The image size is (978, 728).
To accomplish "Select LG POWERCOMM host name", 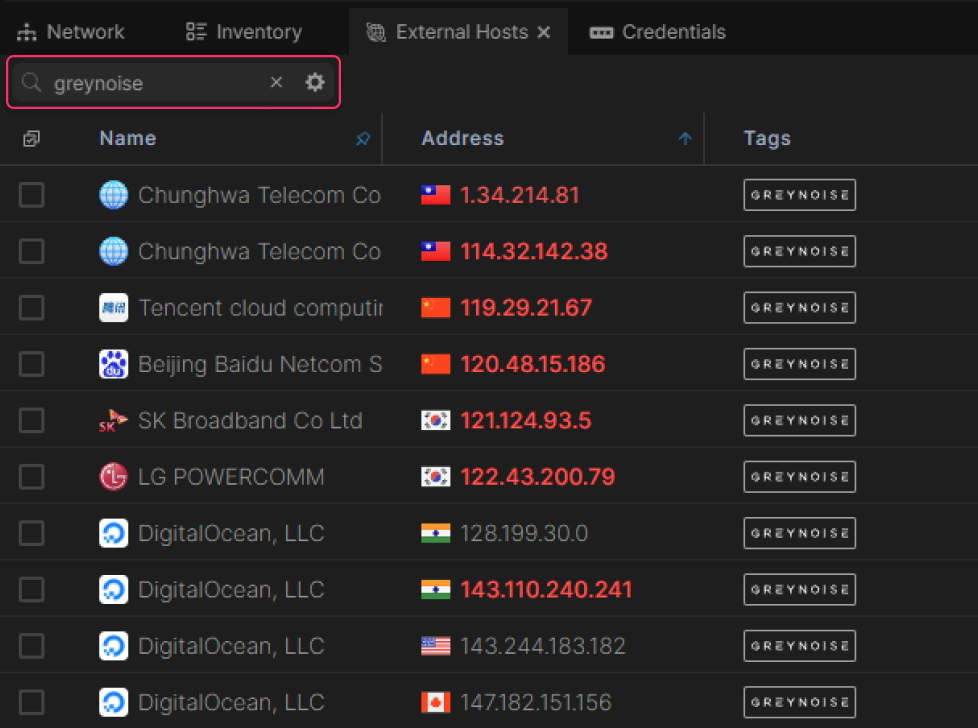I will tap(231, 477).
